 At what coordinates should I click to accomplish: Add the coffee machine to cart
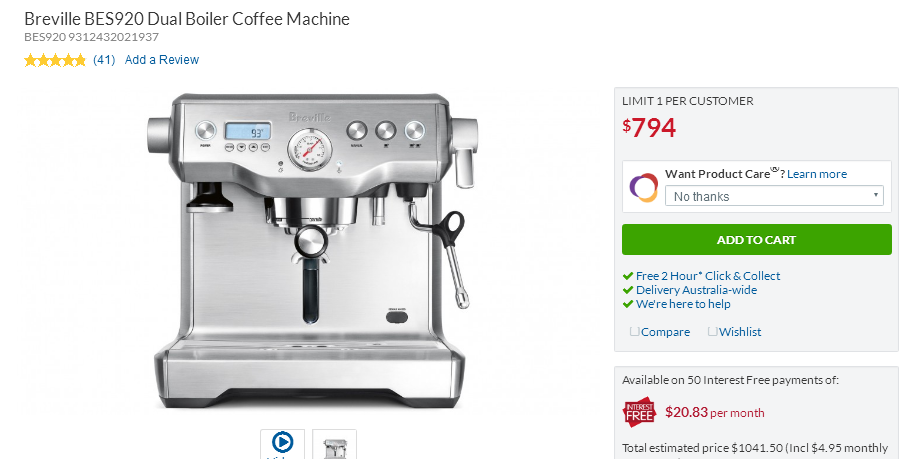pos(757,240)
